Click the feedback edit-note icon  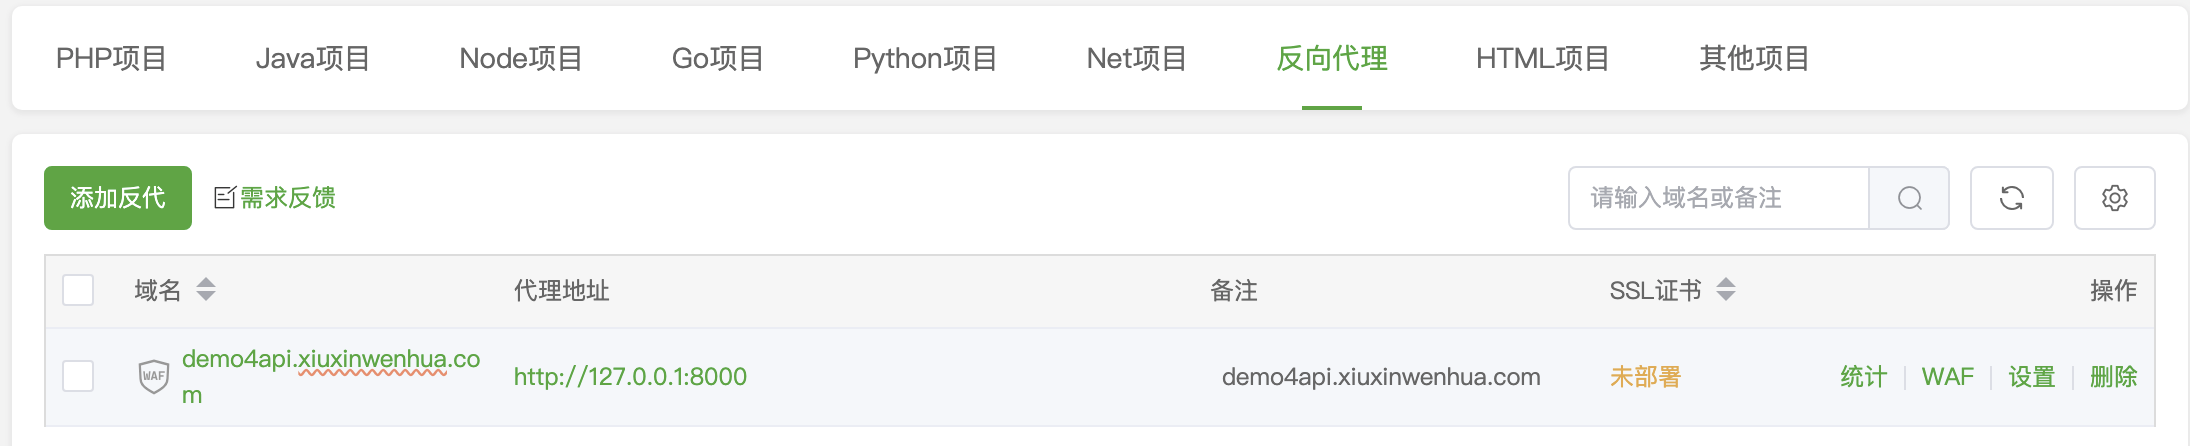[225, 197]
